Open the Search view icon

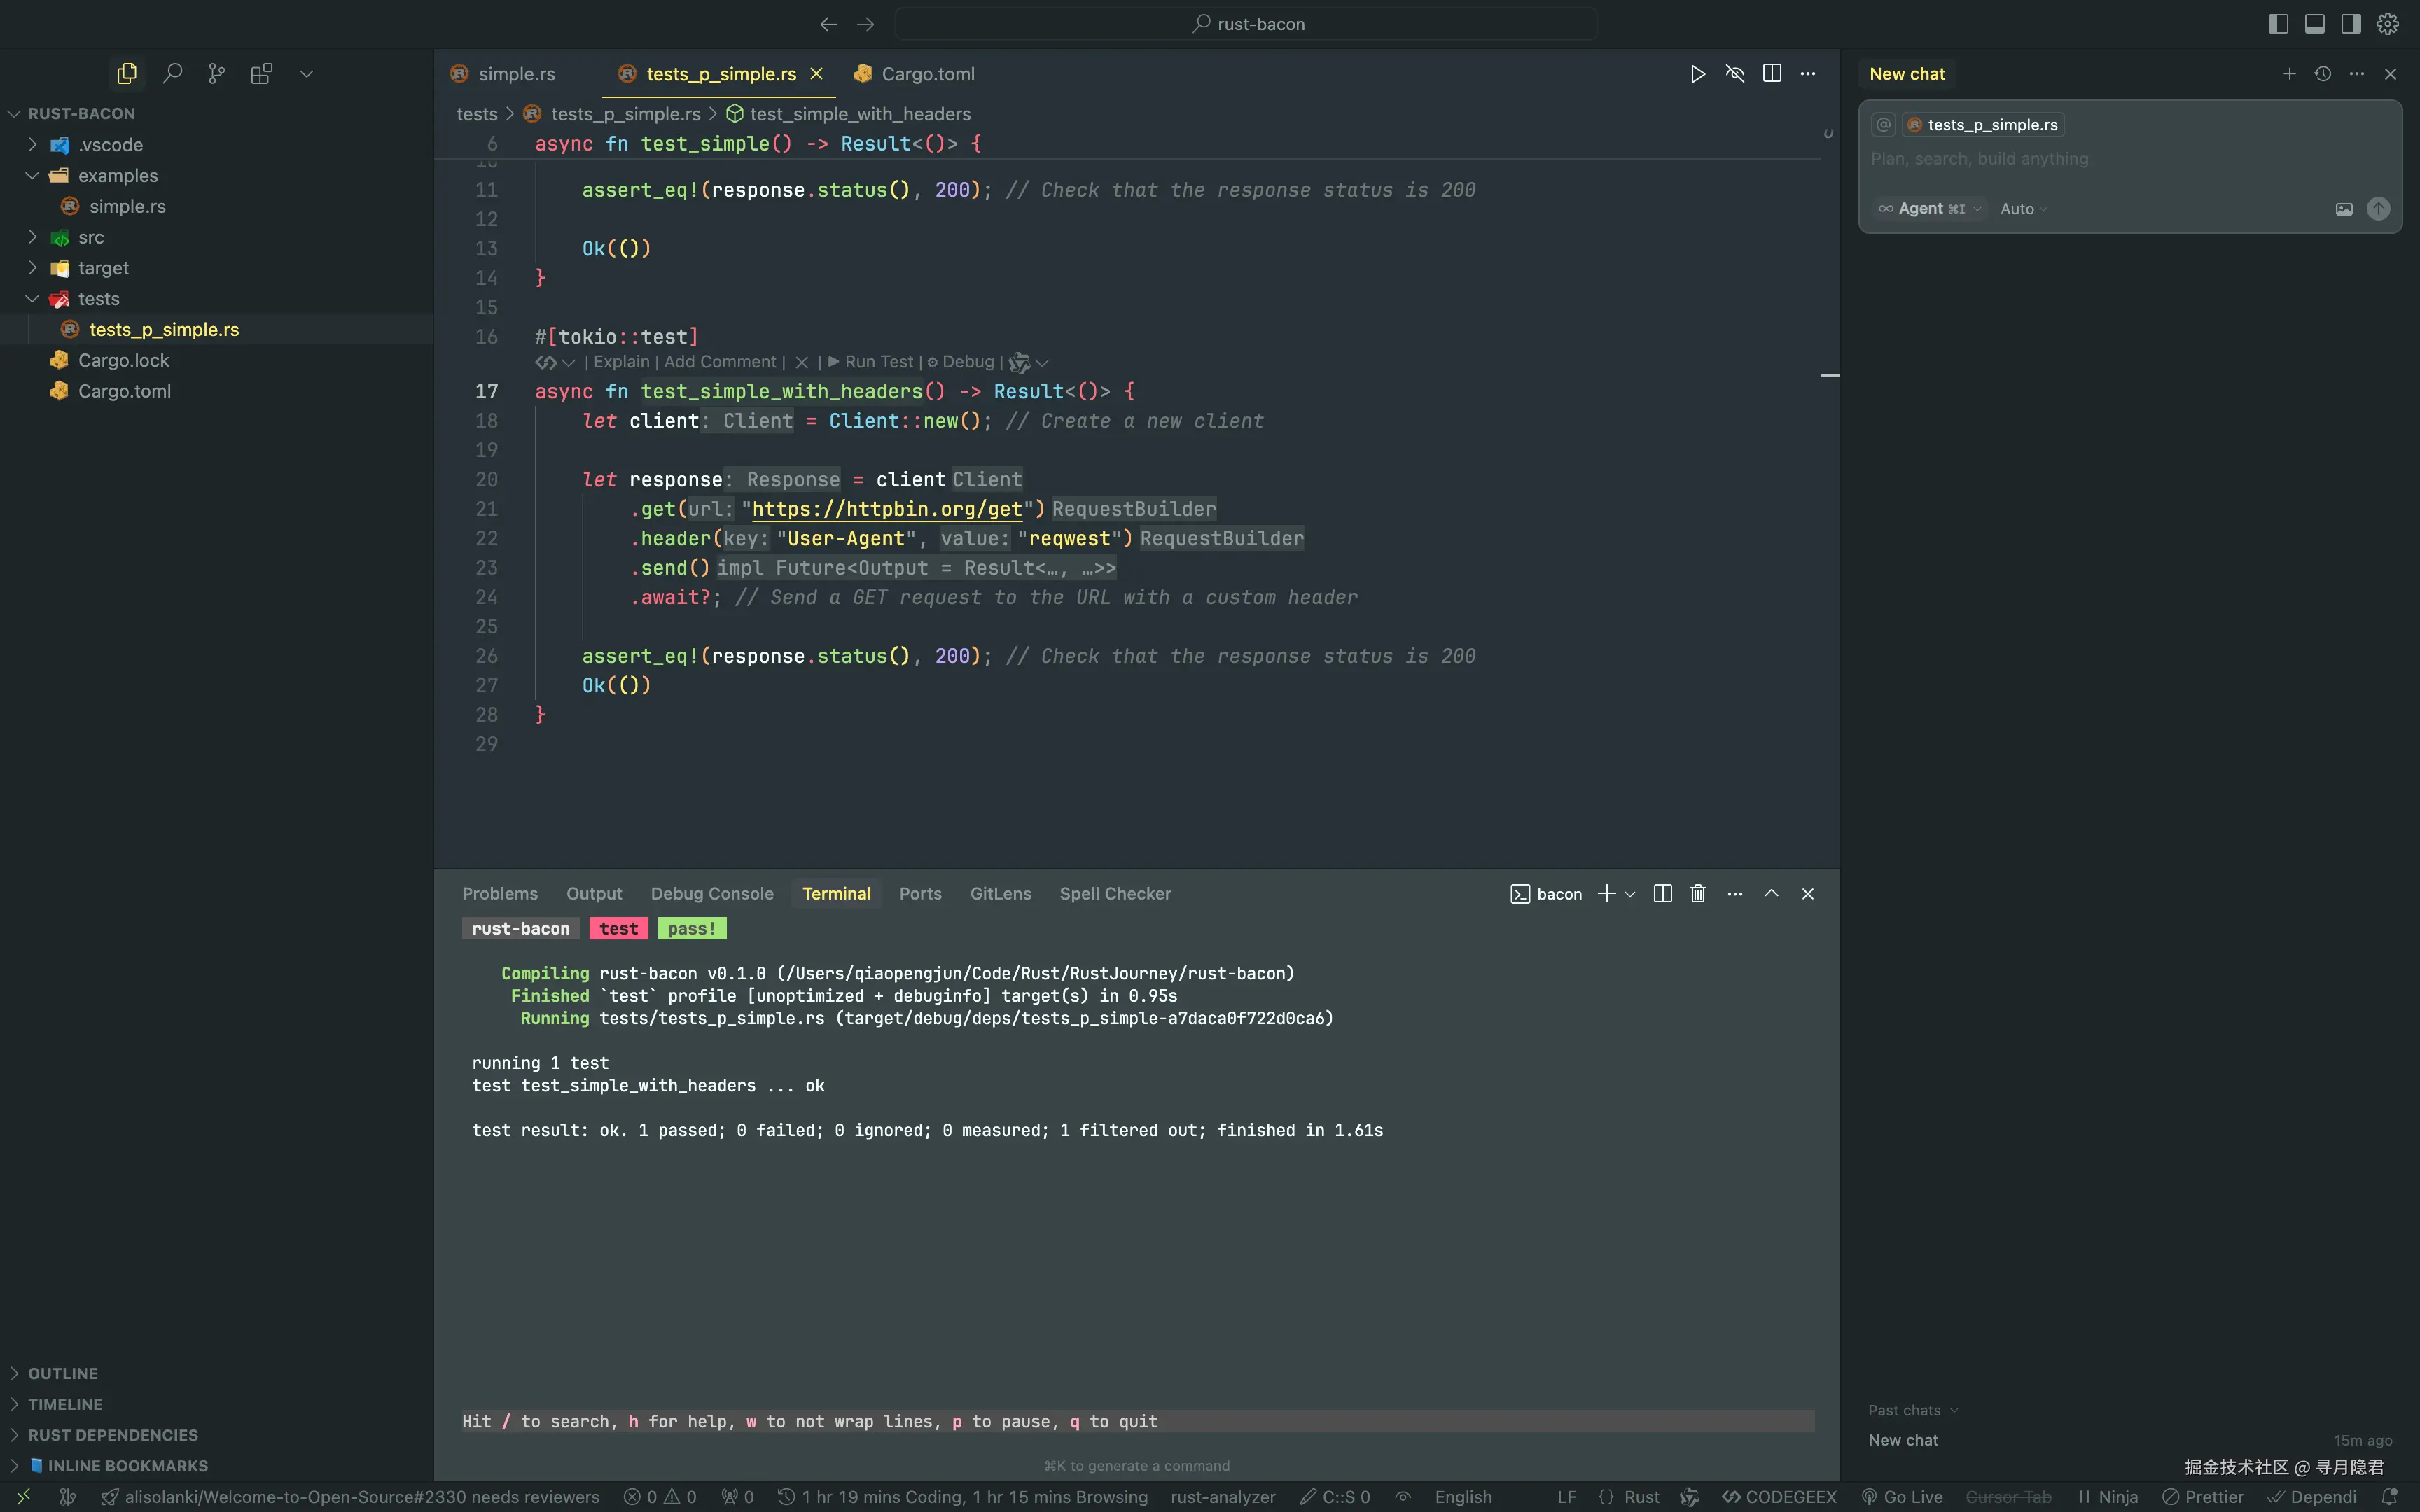[172, 73]
